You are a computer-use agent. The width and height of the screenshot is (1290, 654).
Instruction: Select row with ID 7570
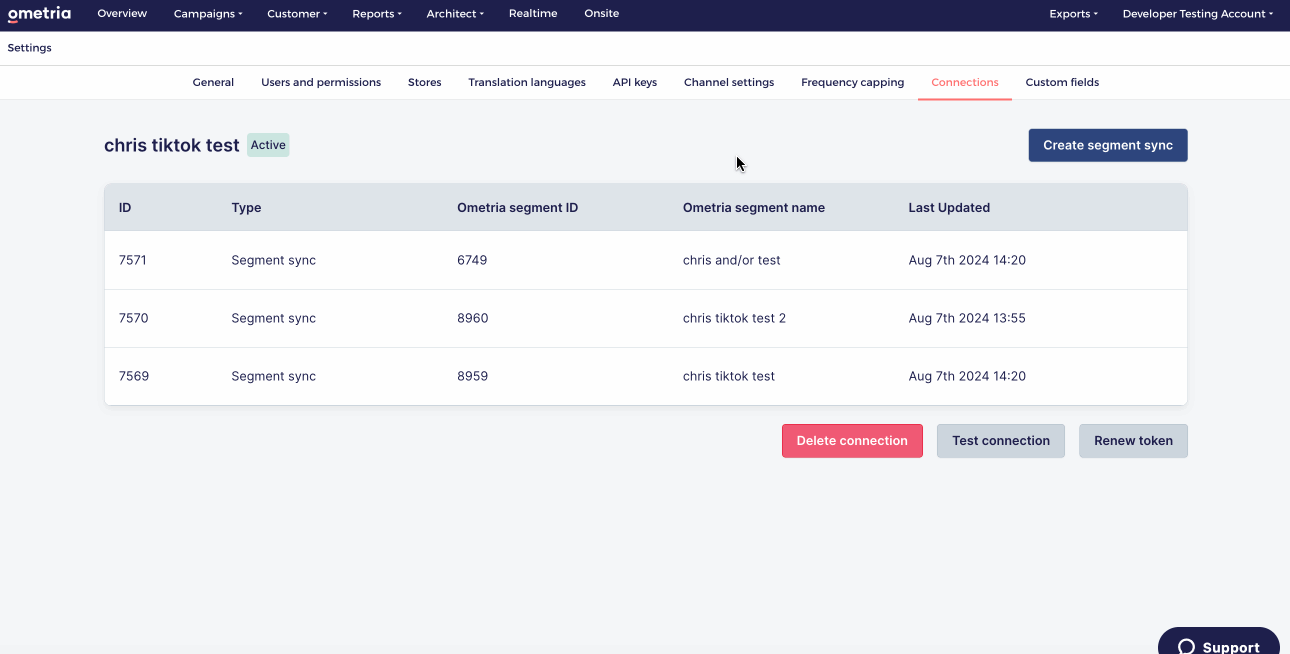click(x=646, y=318)
